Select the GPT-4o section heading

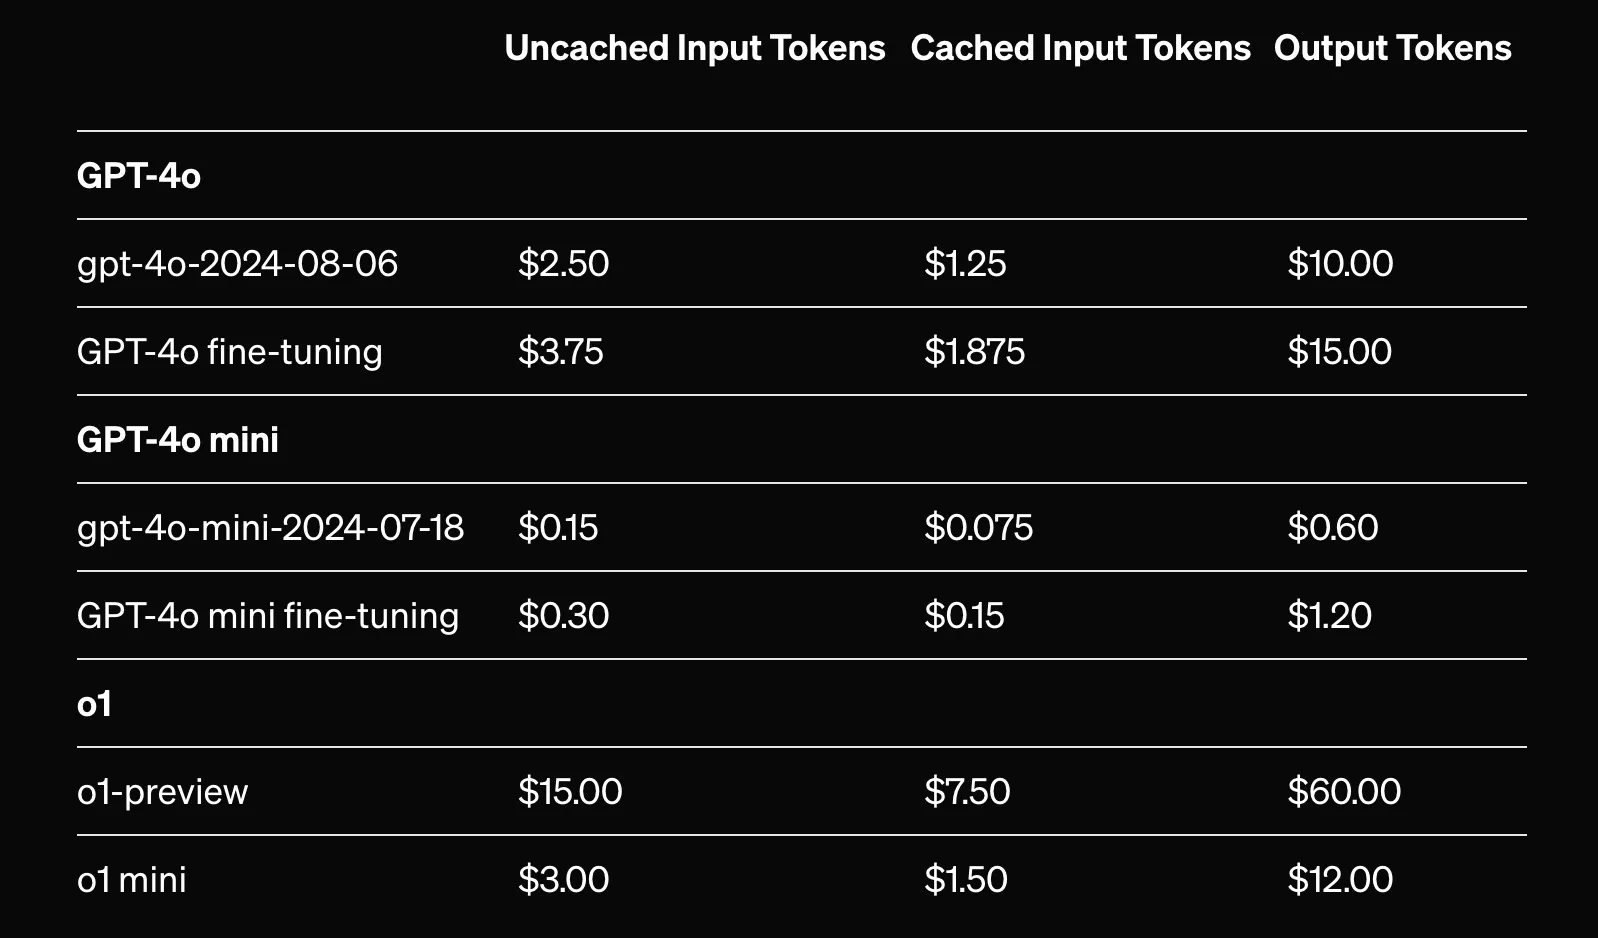pyautogui.click(x=139, y=176)
